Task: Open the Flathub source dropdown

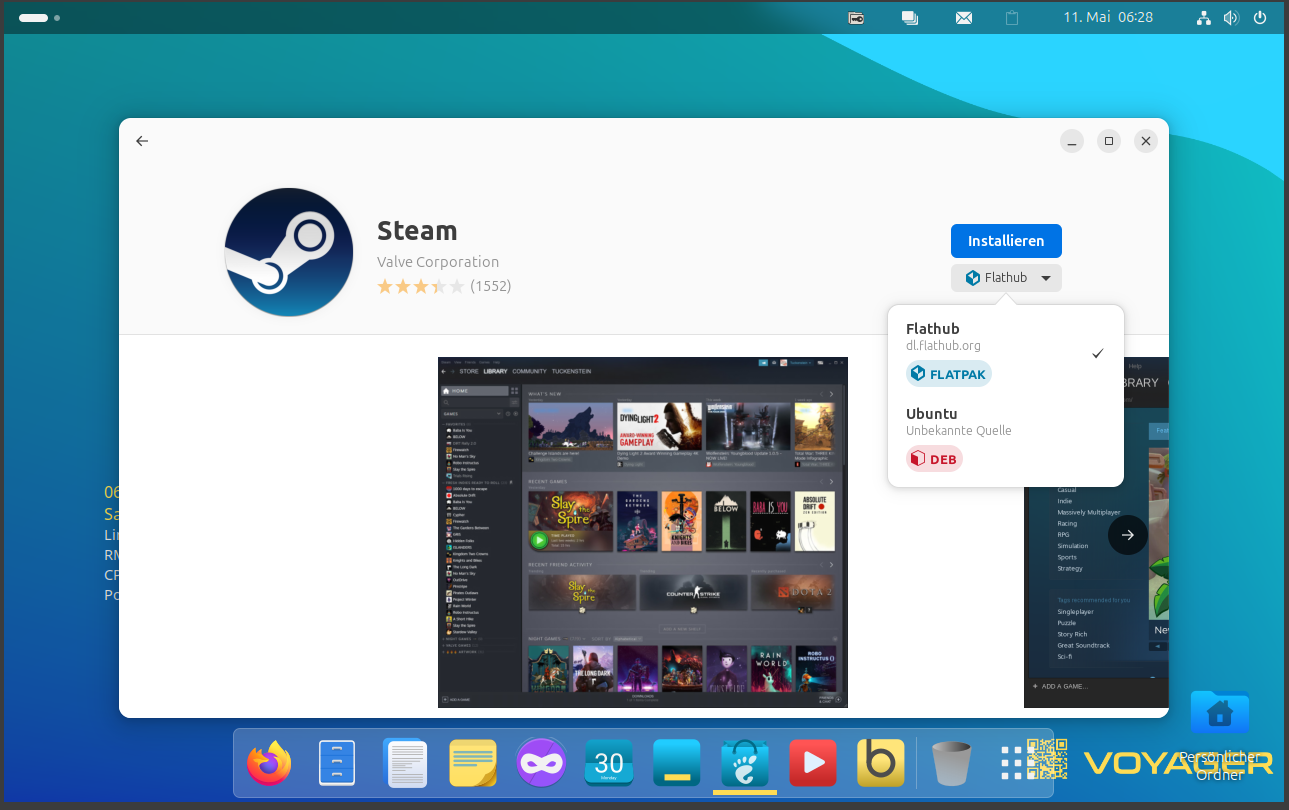Action: point(1006,278)
